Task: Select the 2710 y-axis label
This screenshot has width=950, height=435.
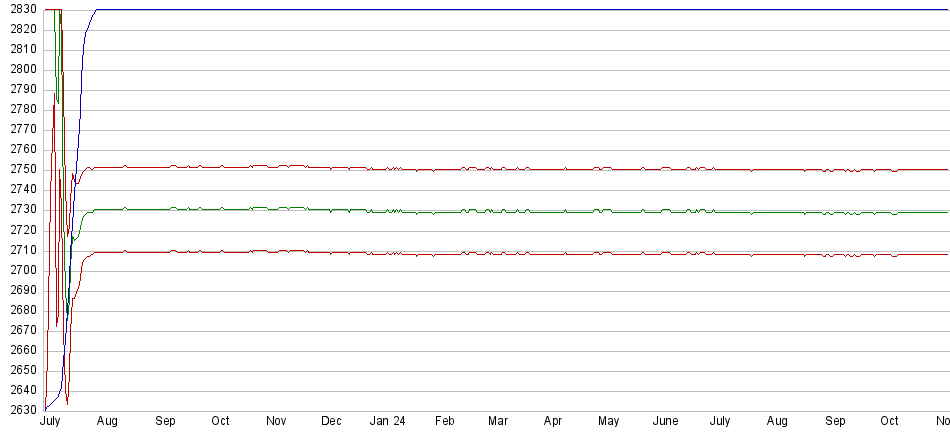Action: point(24,250)
